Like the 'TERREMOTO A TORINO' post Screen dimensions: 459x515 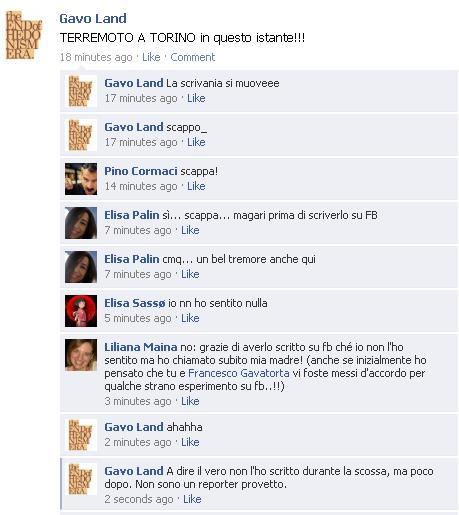(151, 57)
